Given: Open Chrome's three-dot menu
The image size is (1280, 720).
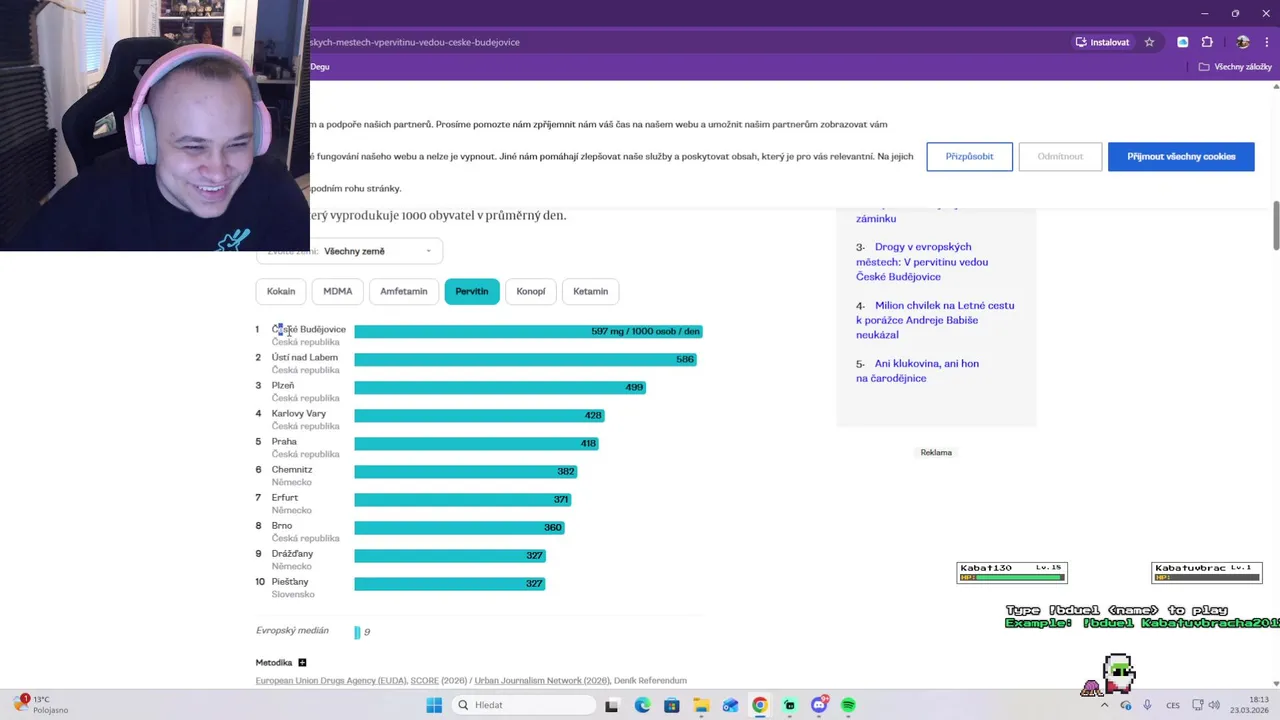Looking at the screenshot, I should [x=1268, y=42].
